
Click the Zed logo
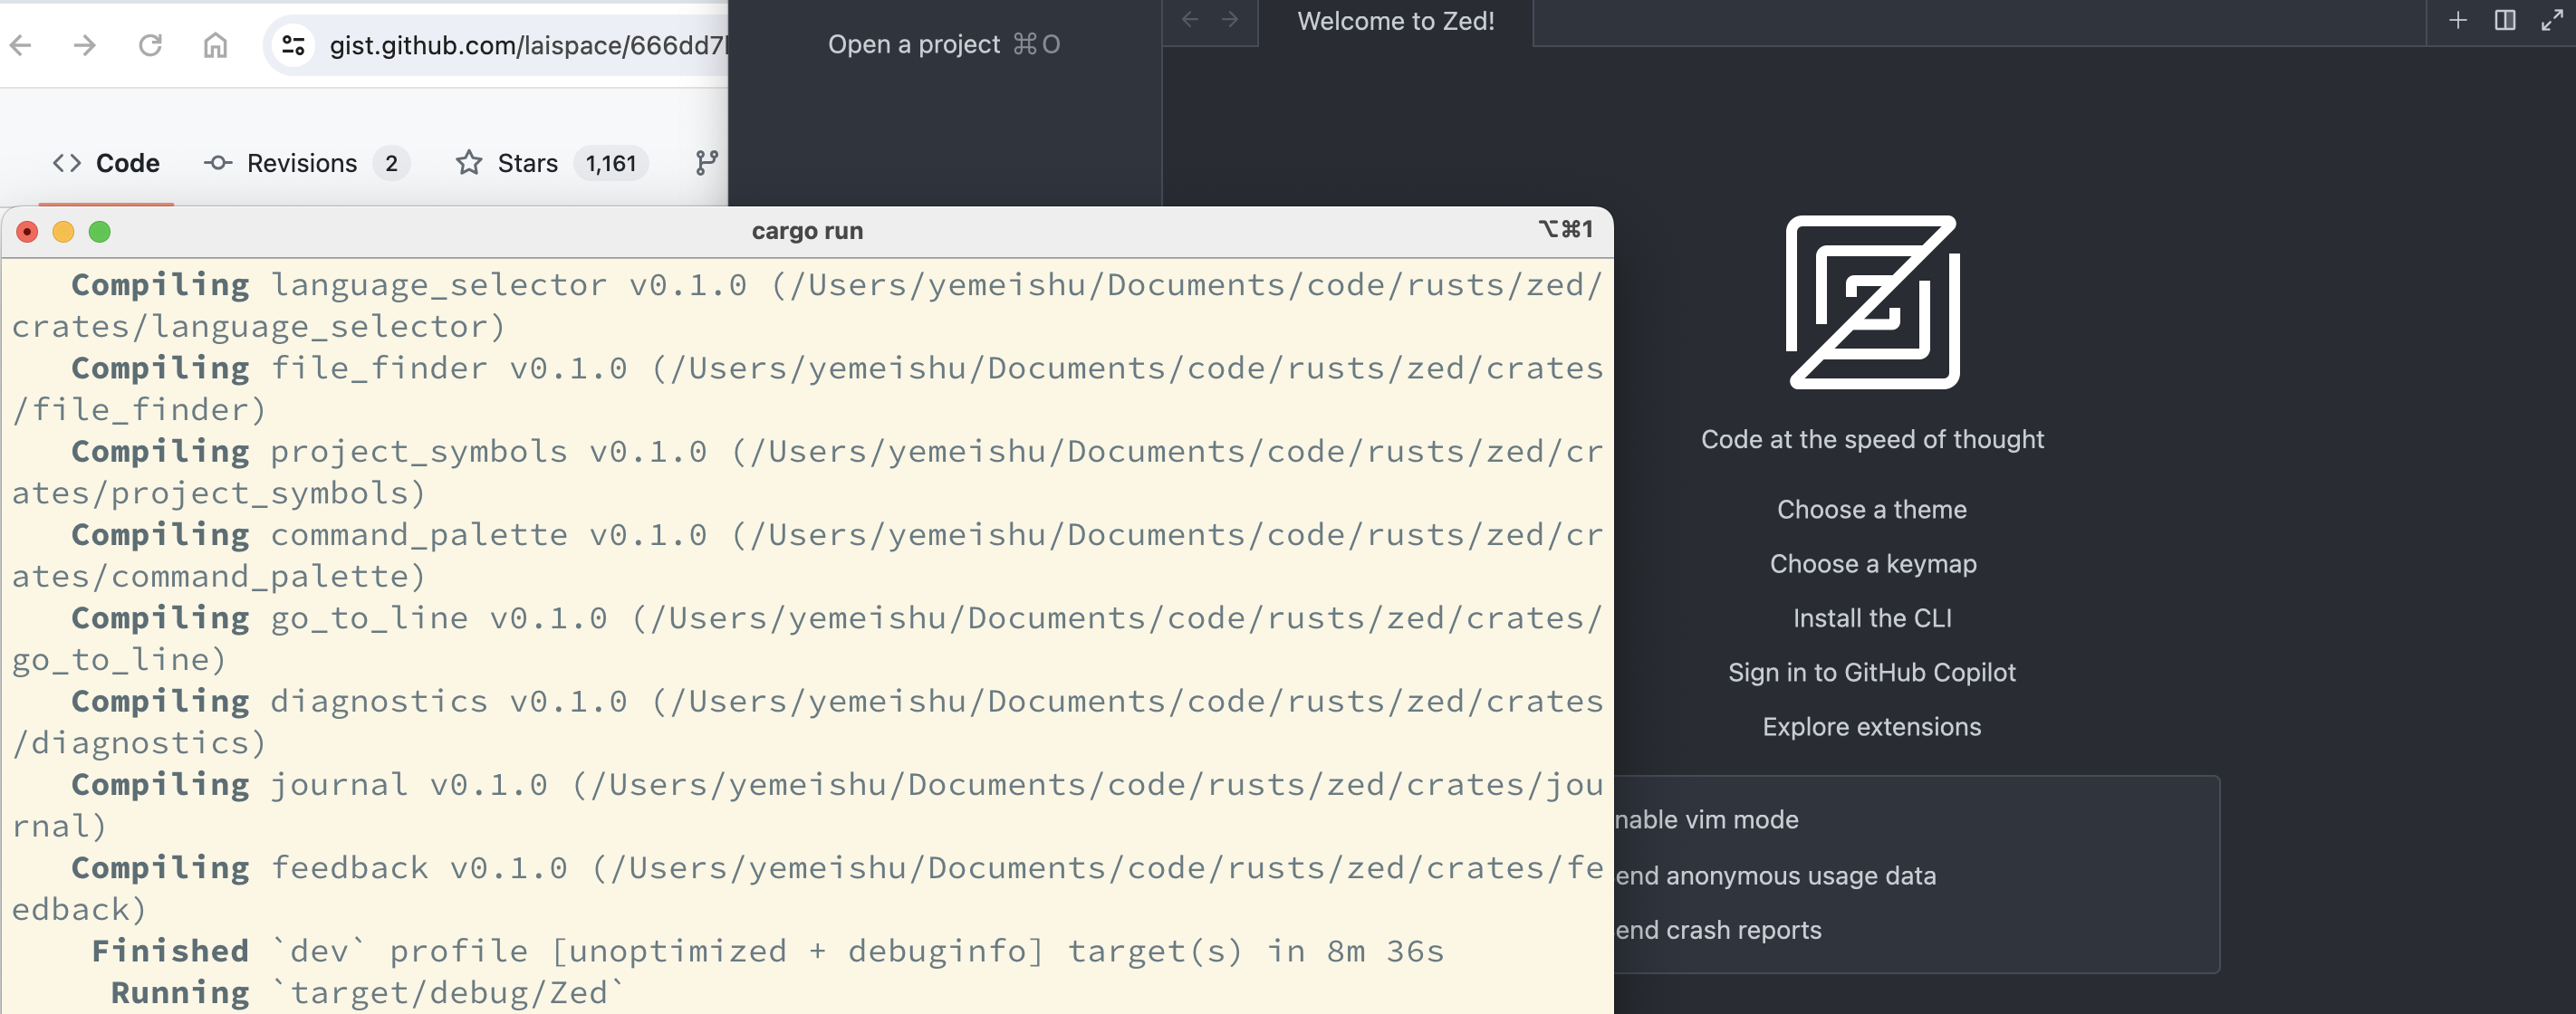pos(1872,302)
